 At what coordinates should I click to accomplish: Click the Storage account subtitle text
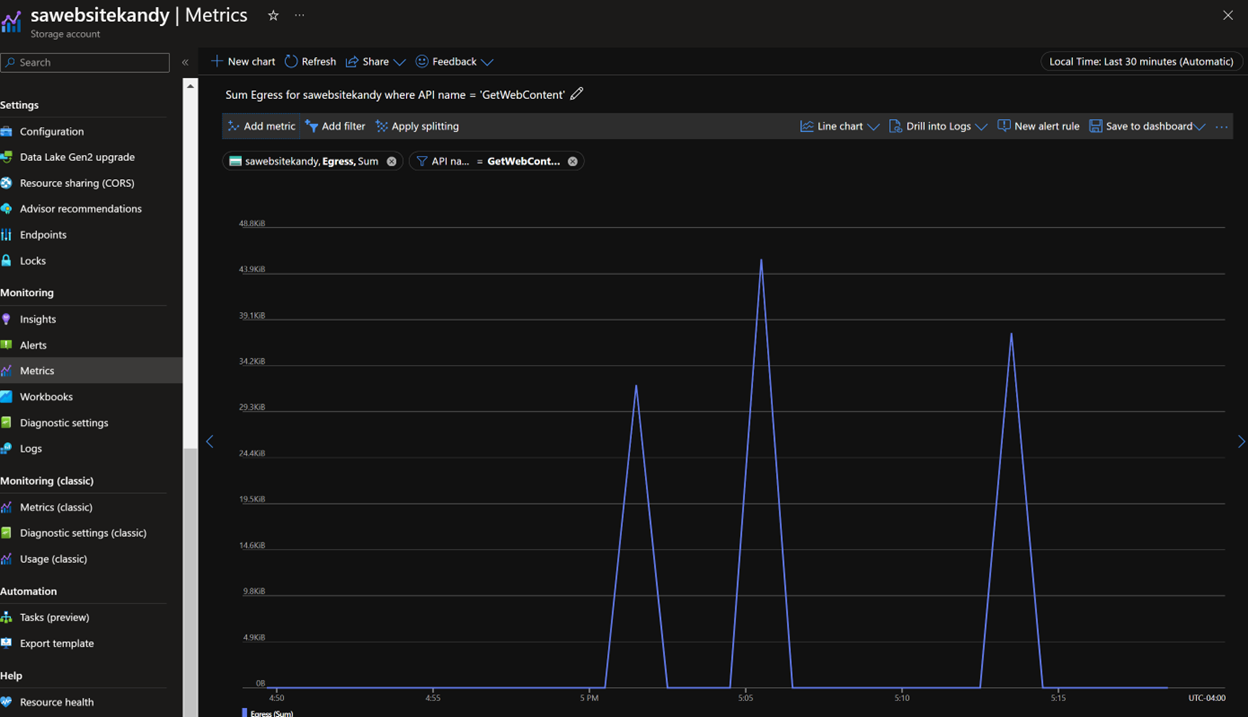point(65,34)
